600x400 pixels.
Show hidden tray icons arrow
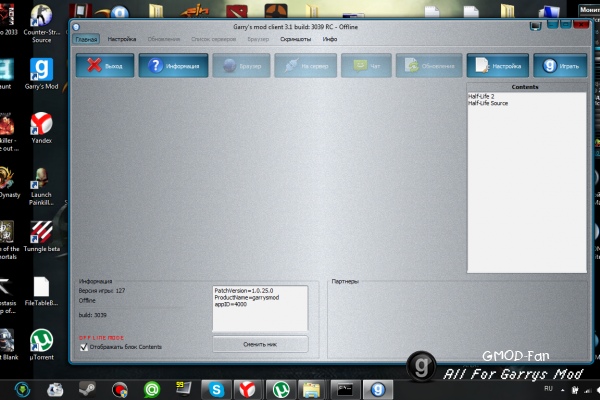562,390
